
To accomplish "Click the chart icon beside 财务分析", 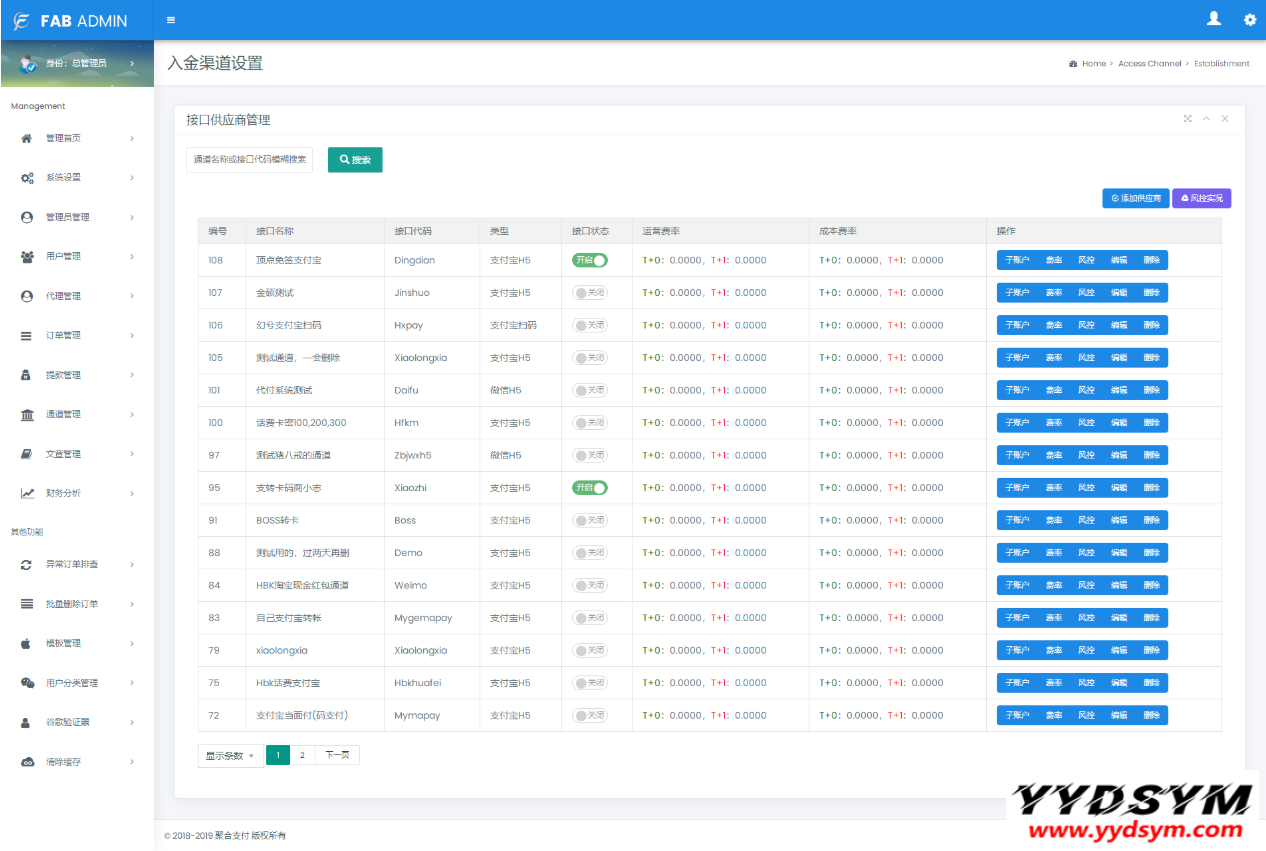I will (x=27, y=493).
